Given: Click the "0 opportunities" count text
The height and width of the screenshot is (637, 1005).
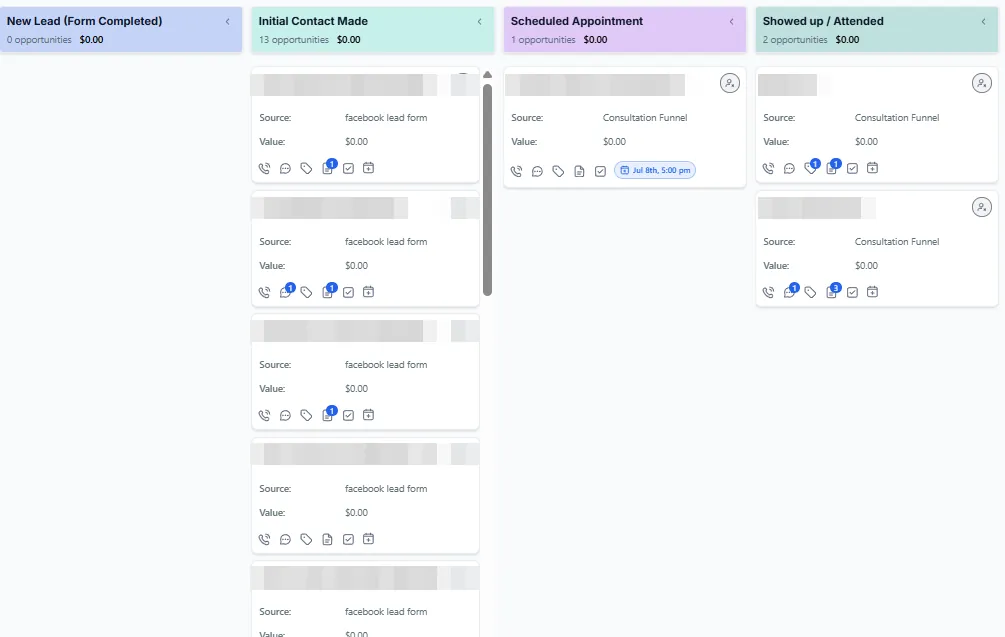Looking at the screenshot, I should [39, 40].
